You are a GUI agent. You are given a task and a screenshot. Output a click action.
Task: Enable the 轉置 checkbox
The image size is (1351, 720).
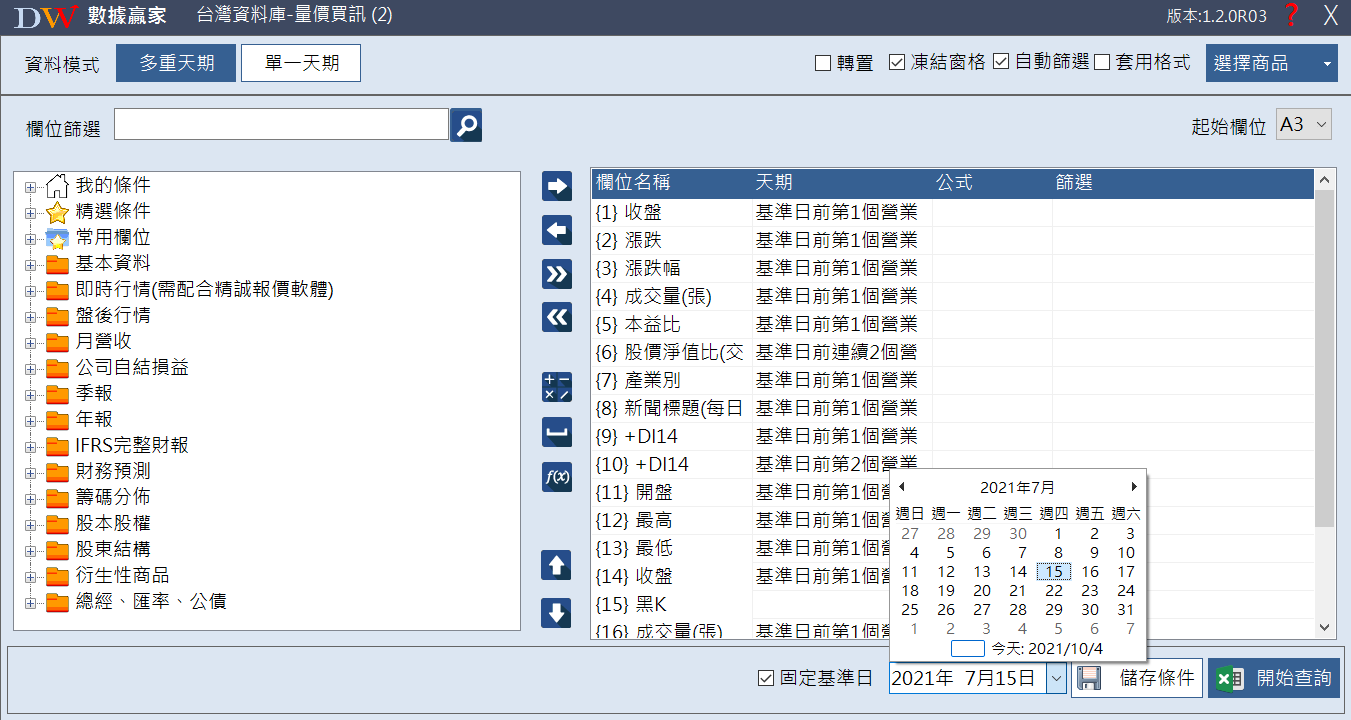pos(823,63)
